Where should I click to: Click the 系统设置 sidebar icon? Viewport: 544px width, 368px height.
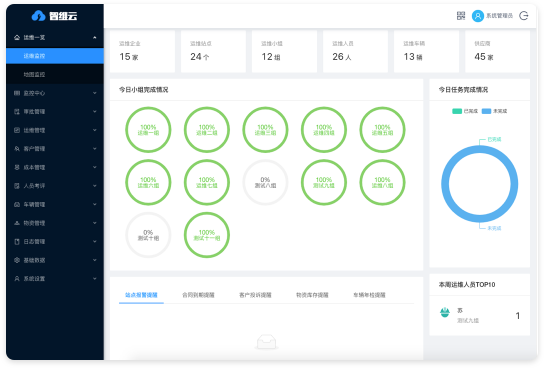(x=17, y=279)
